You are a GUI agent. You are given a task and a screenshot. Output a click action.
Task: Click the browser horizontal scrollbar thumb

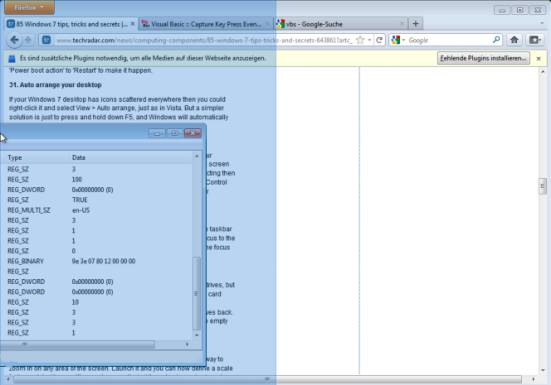(x=267, y=379)
